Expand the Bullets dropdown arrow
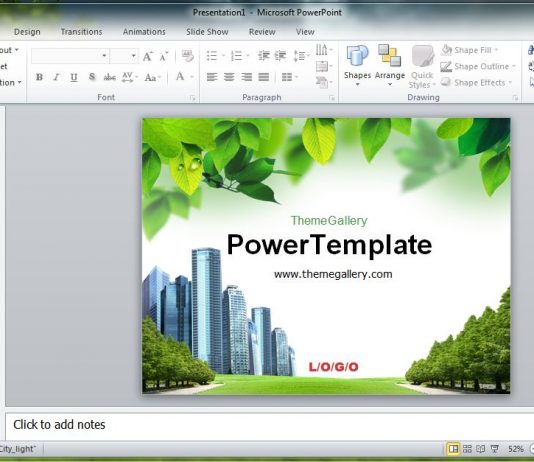 click(223, 55)
